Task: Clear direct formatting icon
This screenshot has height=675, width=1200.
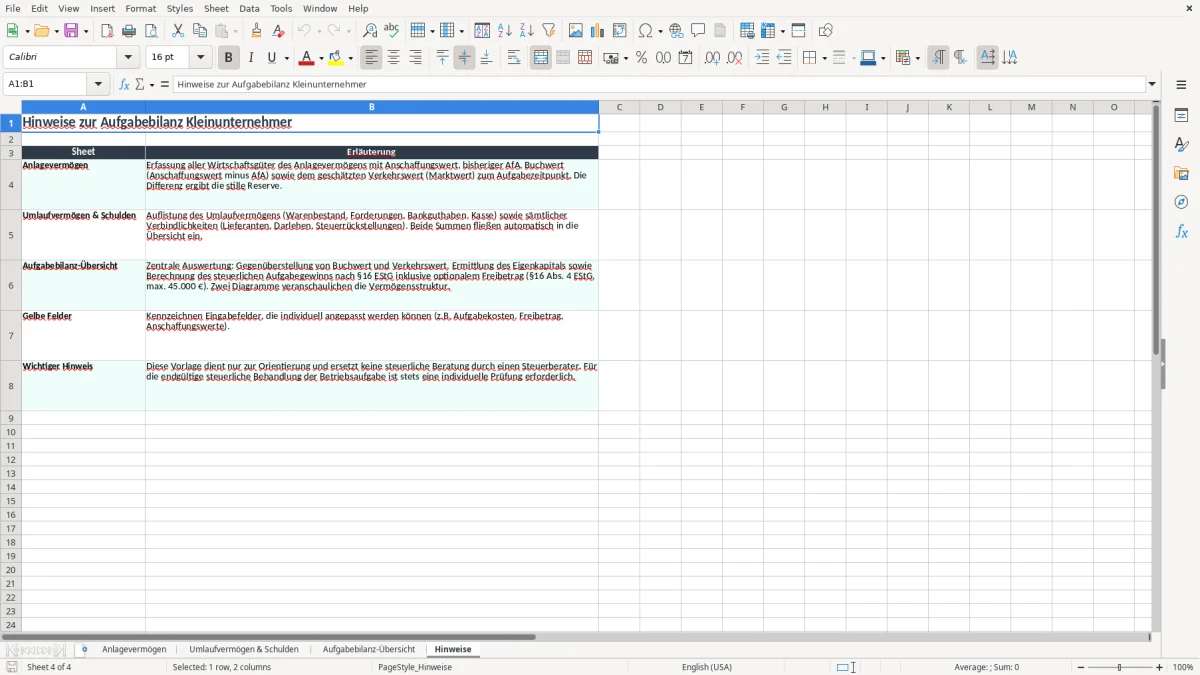Action: (278, 31)
